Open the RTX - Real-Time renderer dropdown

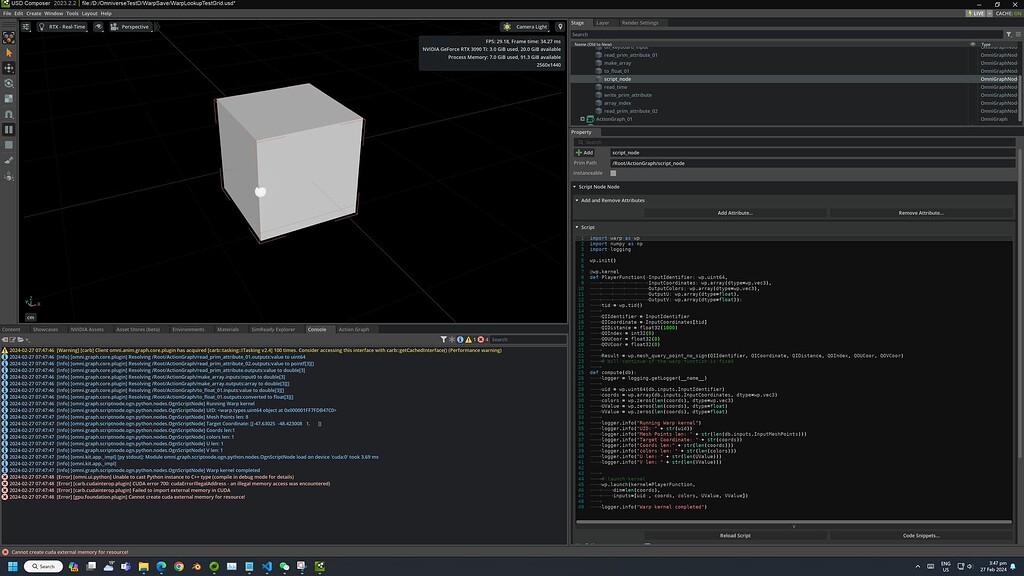(70, 27)
